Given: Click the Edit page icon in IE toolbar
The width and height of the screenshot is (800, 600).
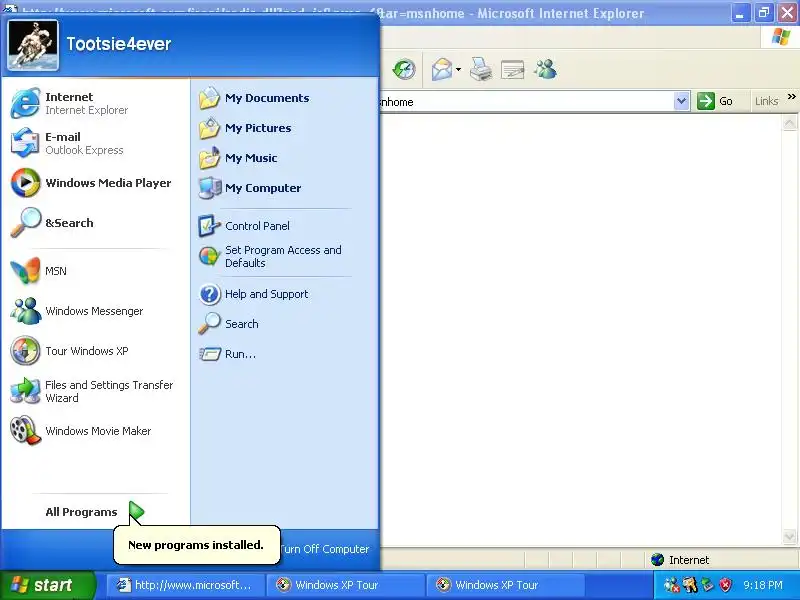Looking at the screenshot, I should (x=513, y=69).
